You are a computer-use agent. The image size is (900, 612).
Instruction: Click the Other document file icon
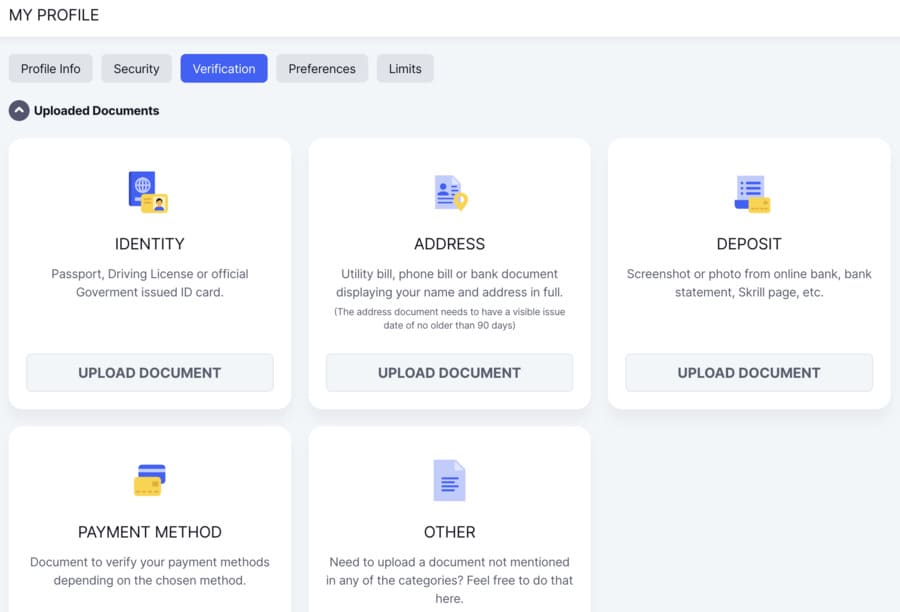point(449,480)
